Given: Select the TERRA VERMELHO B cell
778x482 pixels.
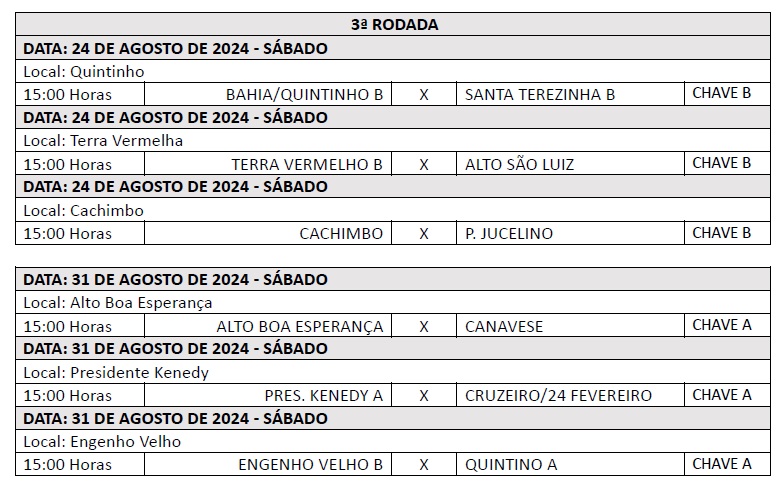Looking at the screenshot, I should click(x=268, y=164).
